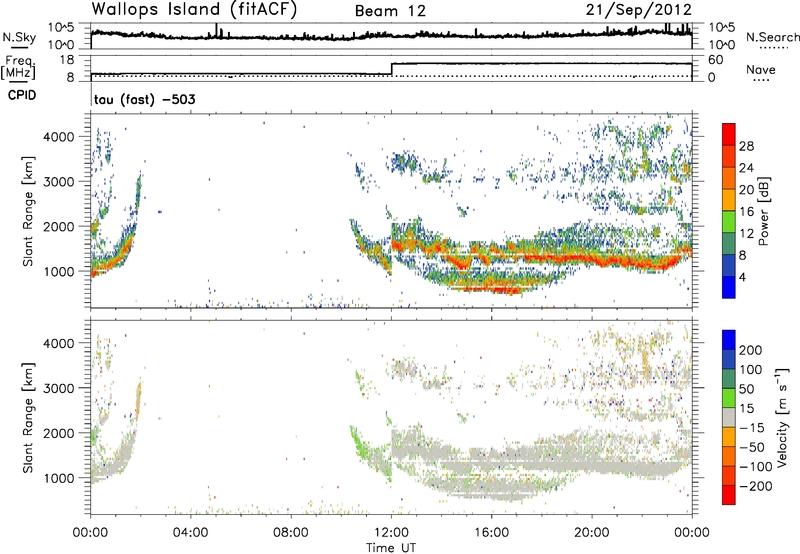Click Power colorbar segment between 16 and 20
Viewport: 800px width, 554px height.
[729, 200]
